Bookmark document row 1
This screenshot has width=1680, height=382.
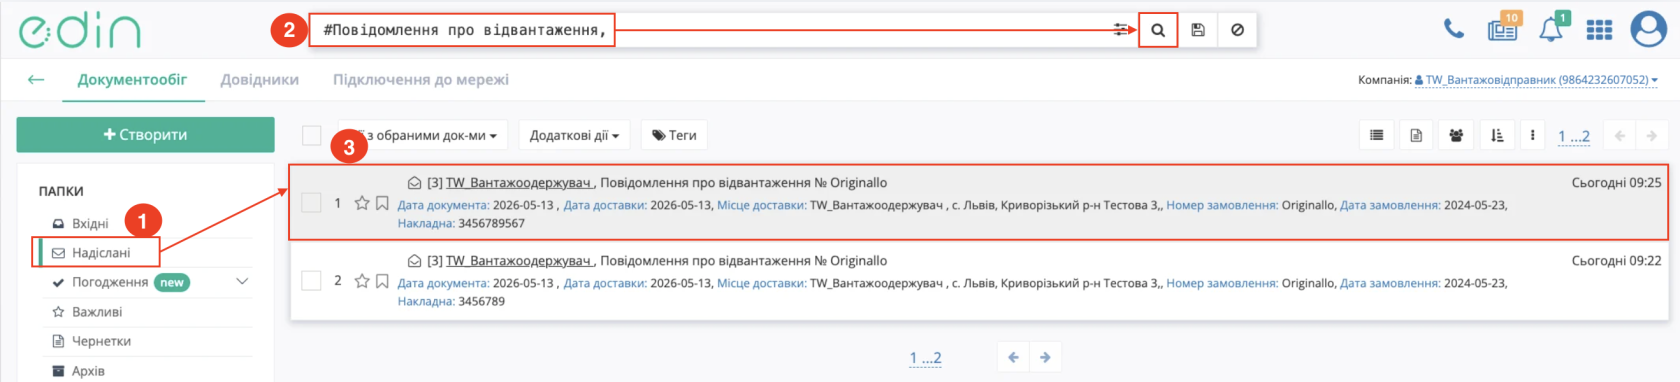[x=382, y=203]
